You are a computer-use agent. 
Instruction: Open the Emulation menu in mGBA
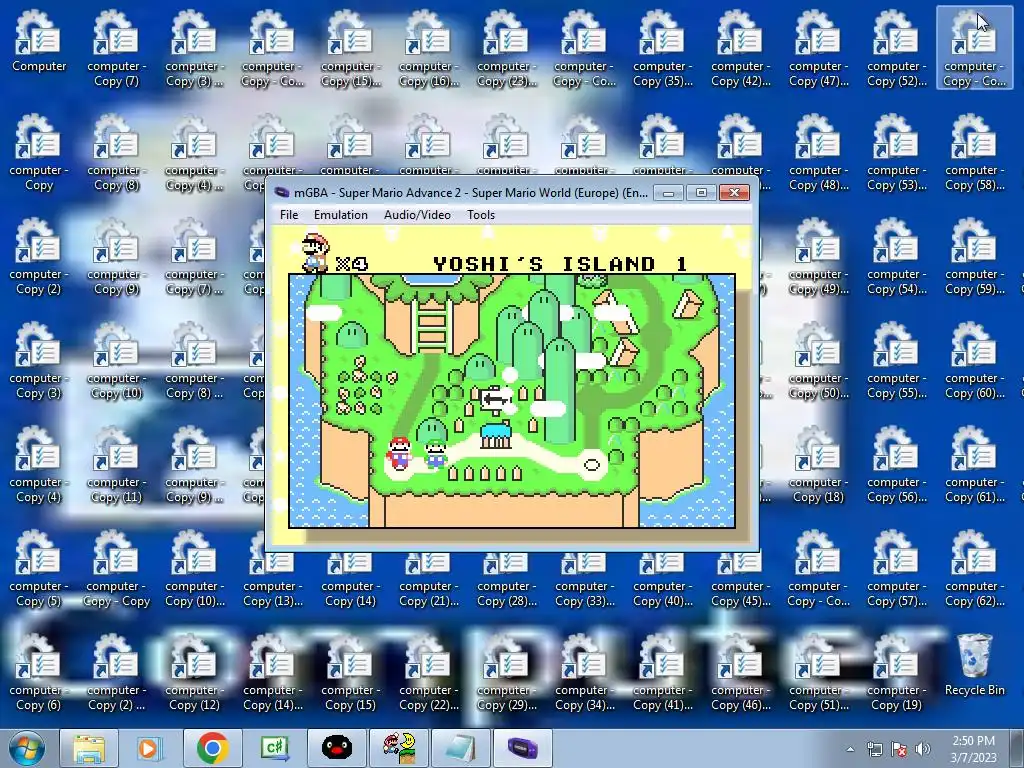[340, 215]
